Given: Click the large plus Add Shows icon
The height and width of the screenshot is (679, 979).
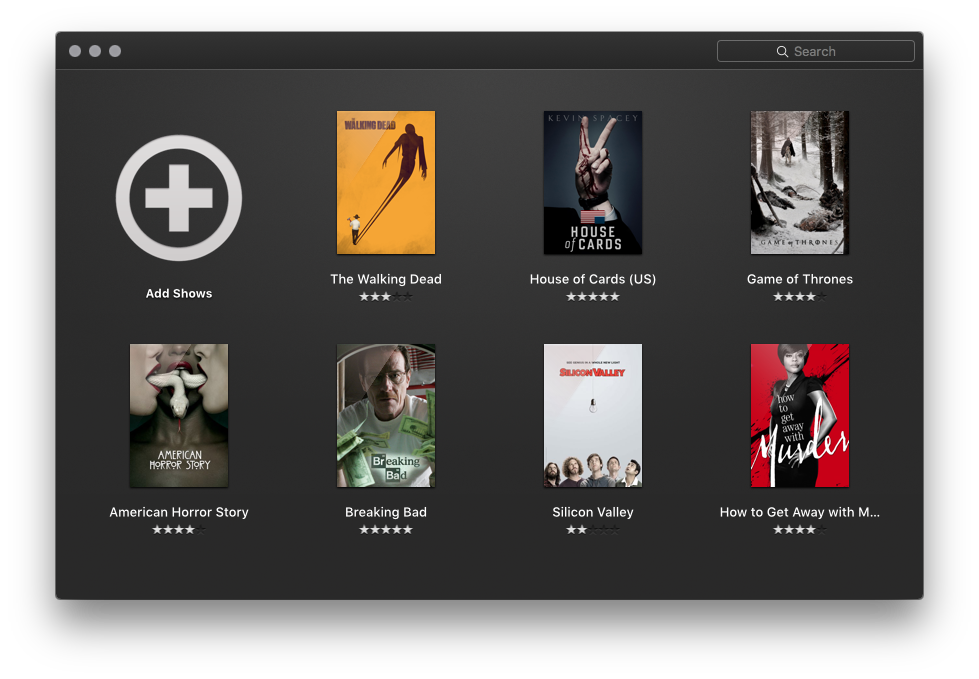Looking at the screenshot, I should pyautogui.click(x=179, y=198).
